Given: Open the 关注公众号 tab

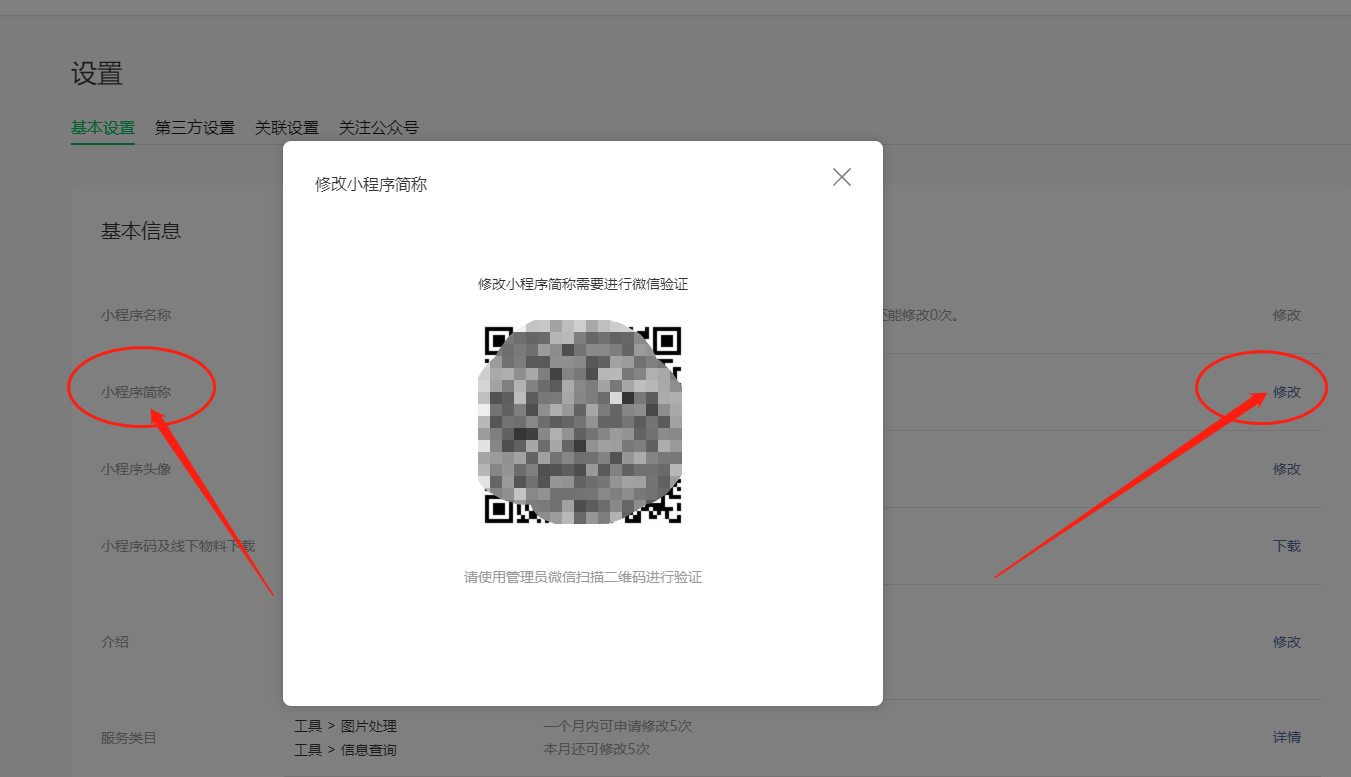Looking at the screenshot, I should (378, 128).
